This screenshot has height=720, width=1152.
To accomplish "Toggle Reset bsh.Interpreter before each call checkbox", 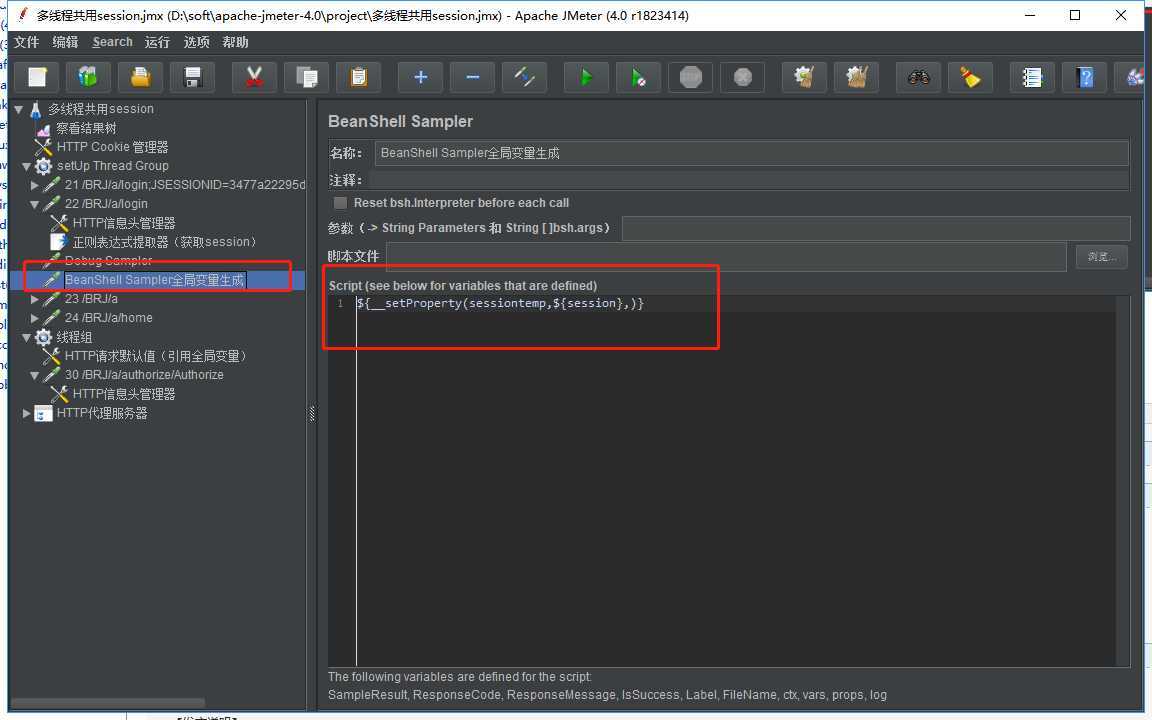I will coord(340,203).
